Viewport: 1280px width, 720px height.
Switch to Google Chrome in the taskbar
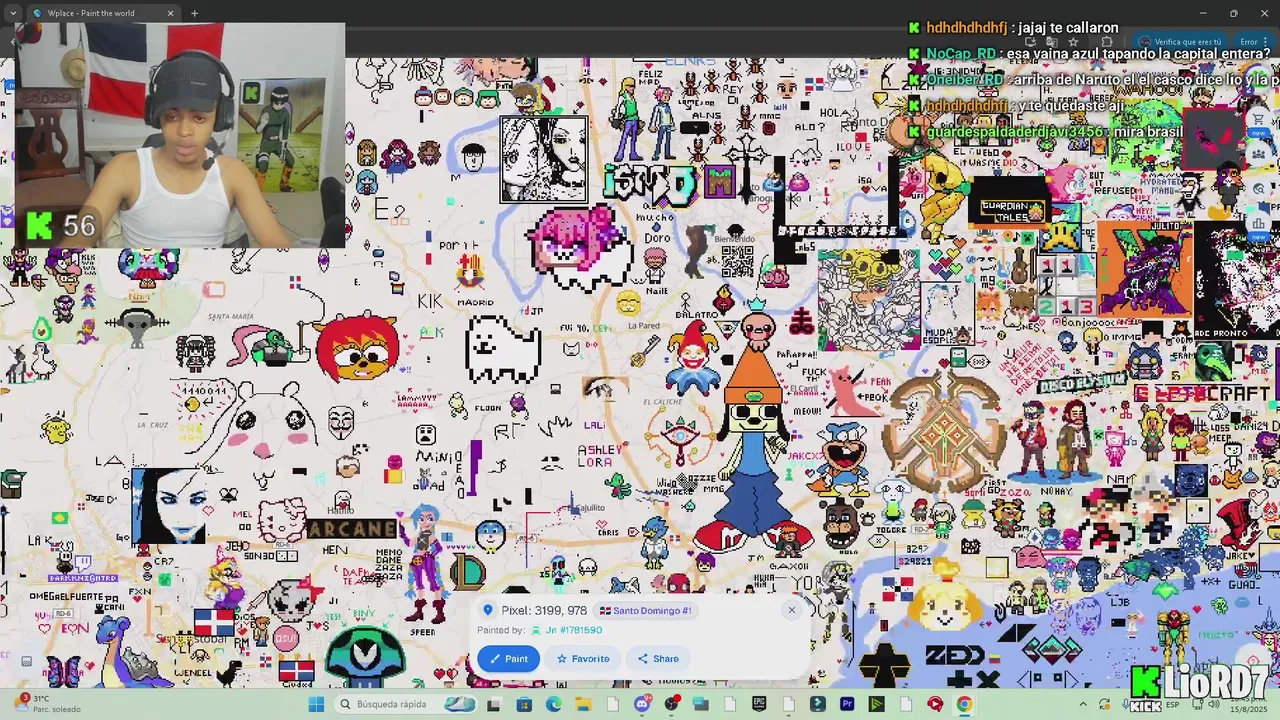(x=964, y=704)
